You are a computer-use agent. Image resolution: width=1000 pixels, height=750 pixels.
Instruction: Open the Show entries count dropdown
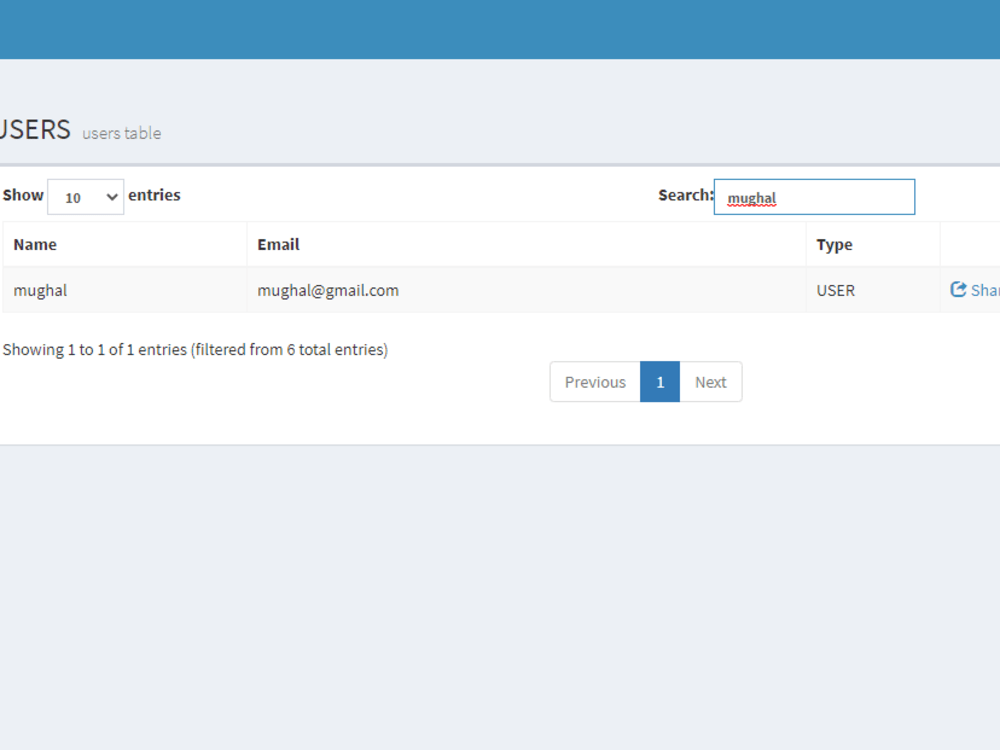point(85,197)
